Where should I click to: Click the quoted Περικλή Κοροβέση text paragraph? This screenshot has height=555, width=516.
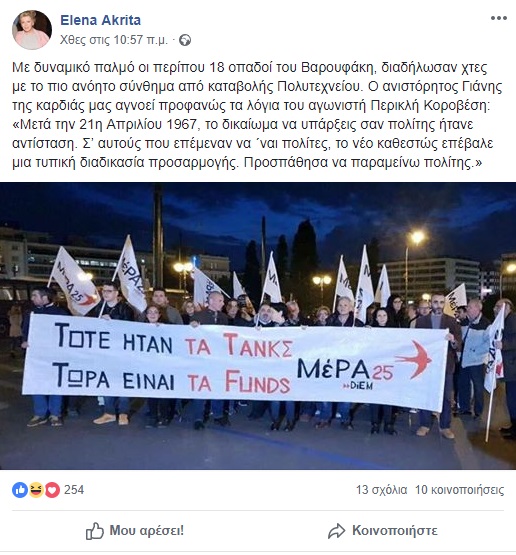(x=253, y=143)
